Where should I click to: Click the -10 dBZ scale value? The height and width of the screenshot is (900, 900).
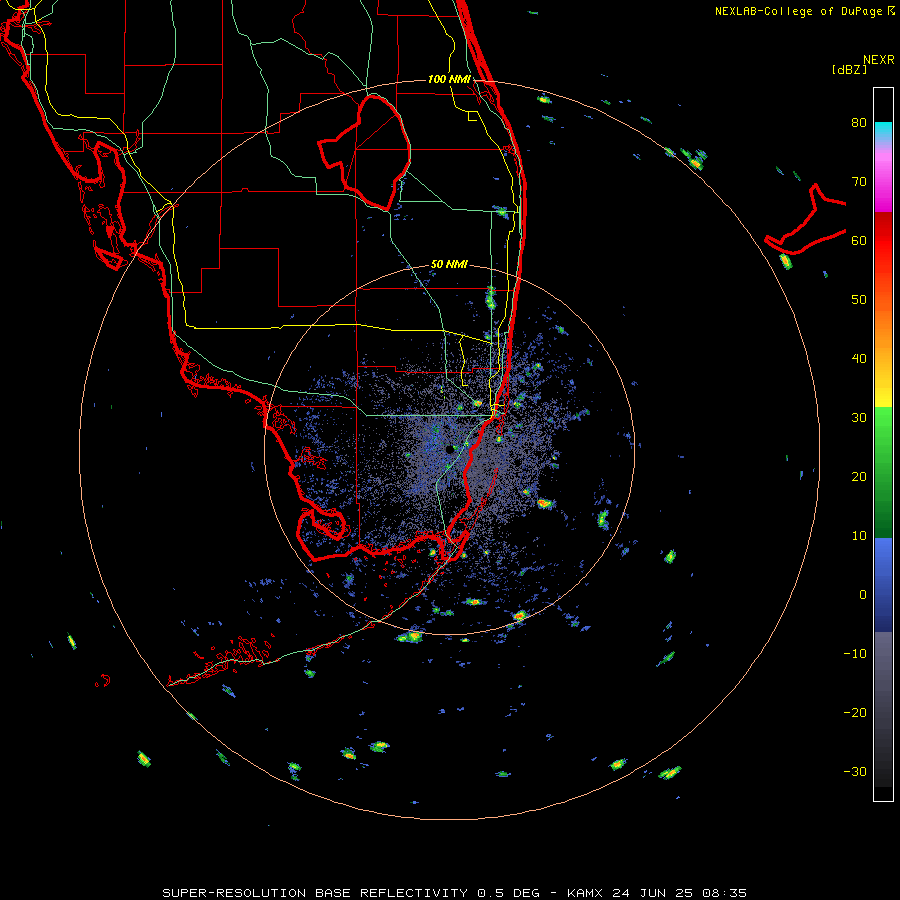855,654
